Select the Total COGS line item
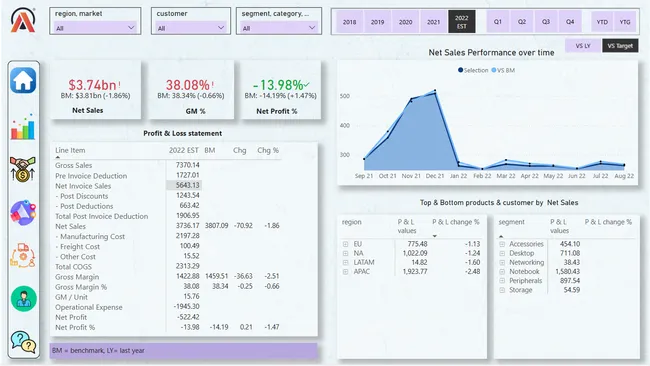650x366 pixels. [73, 267]
